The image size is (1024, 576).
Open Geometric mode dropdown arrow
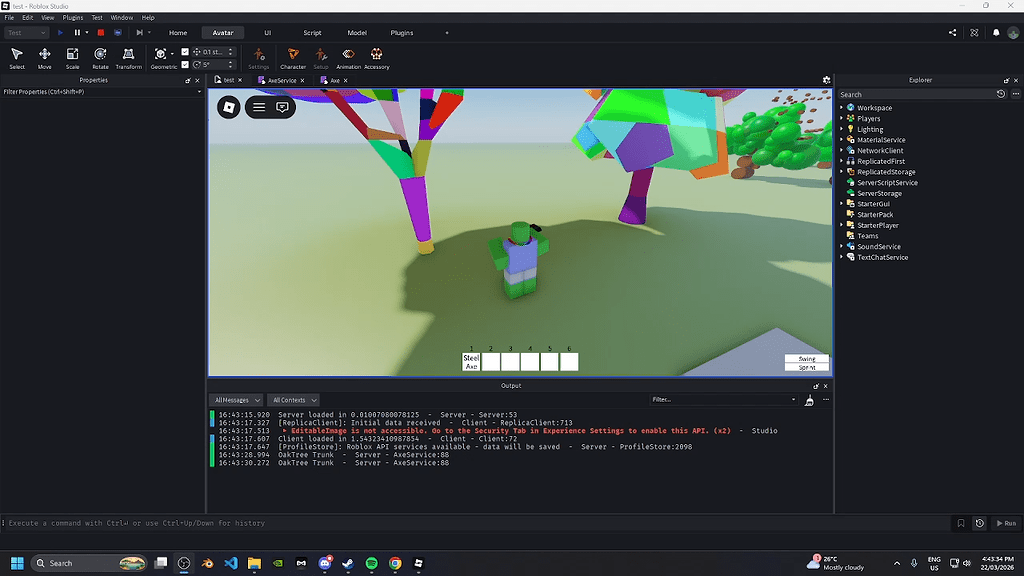(172, 54)
